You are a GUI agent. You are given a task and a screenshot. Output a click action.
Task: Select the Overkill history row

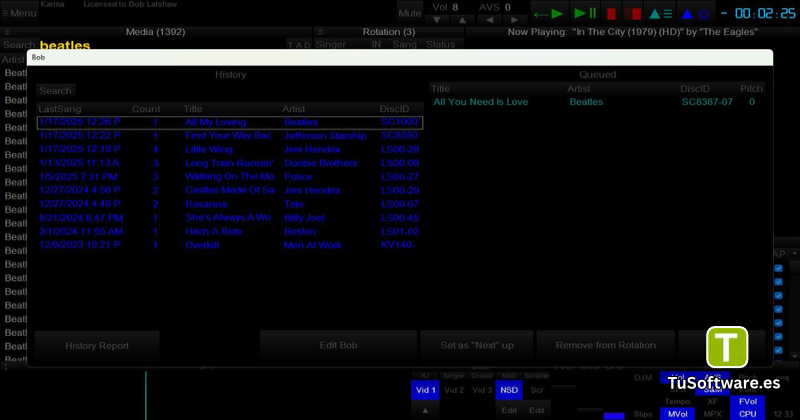pyautogui.click(x=230, y=245)
